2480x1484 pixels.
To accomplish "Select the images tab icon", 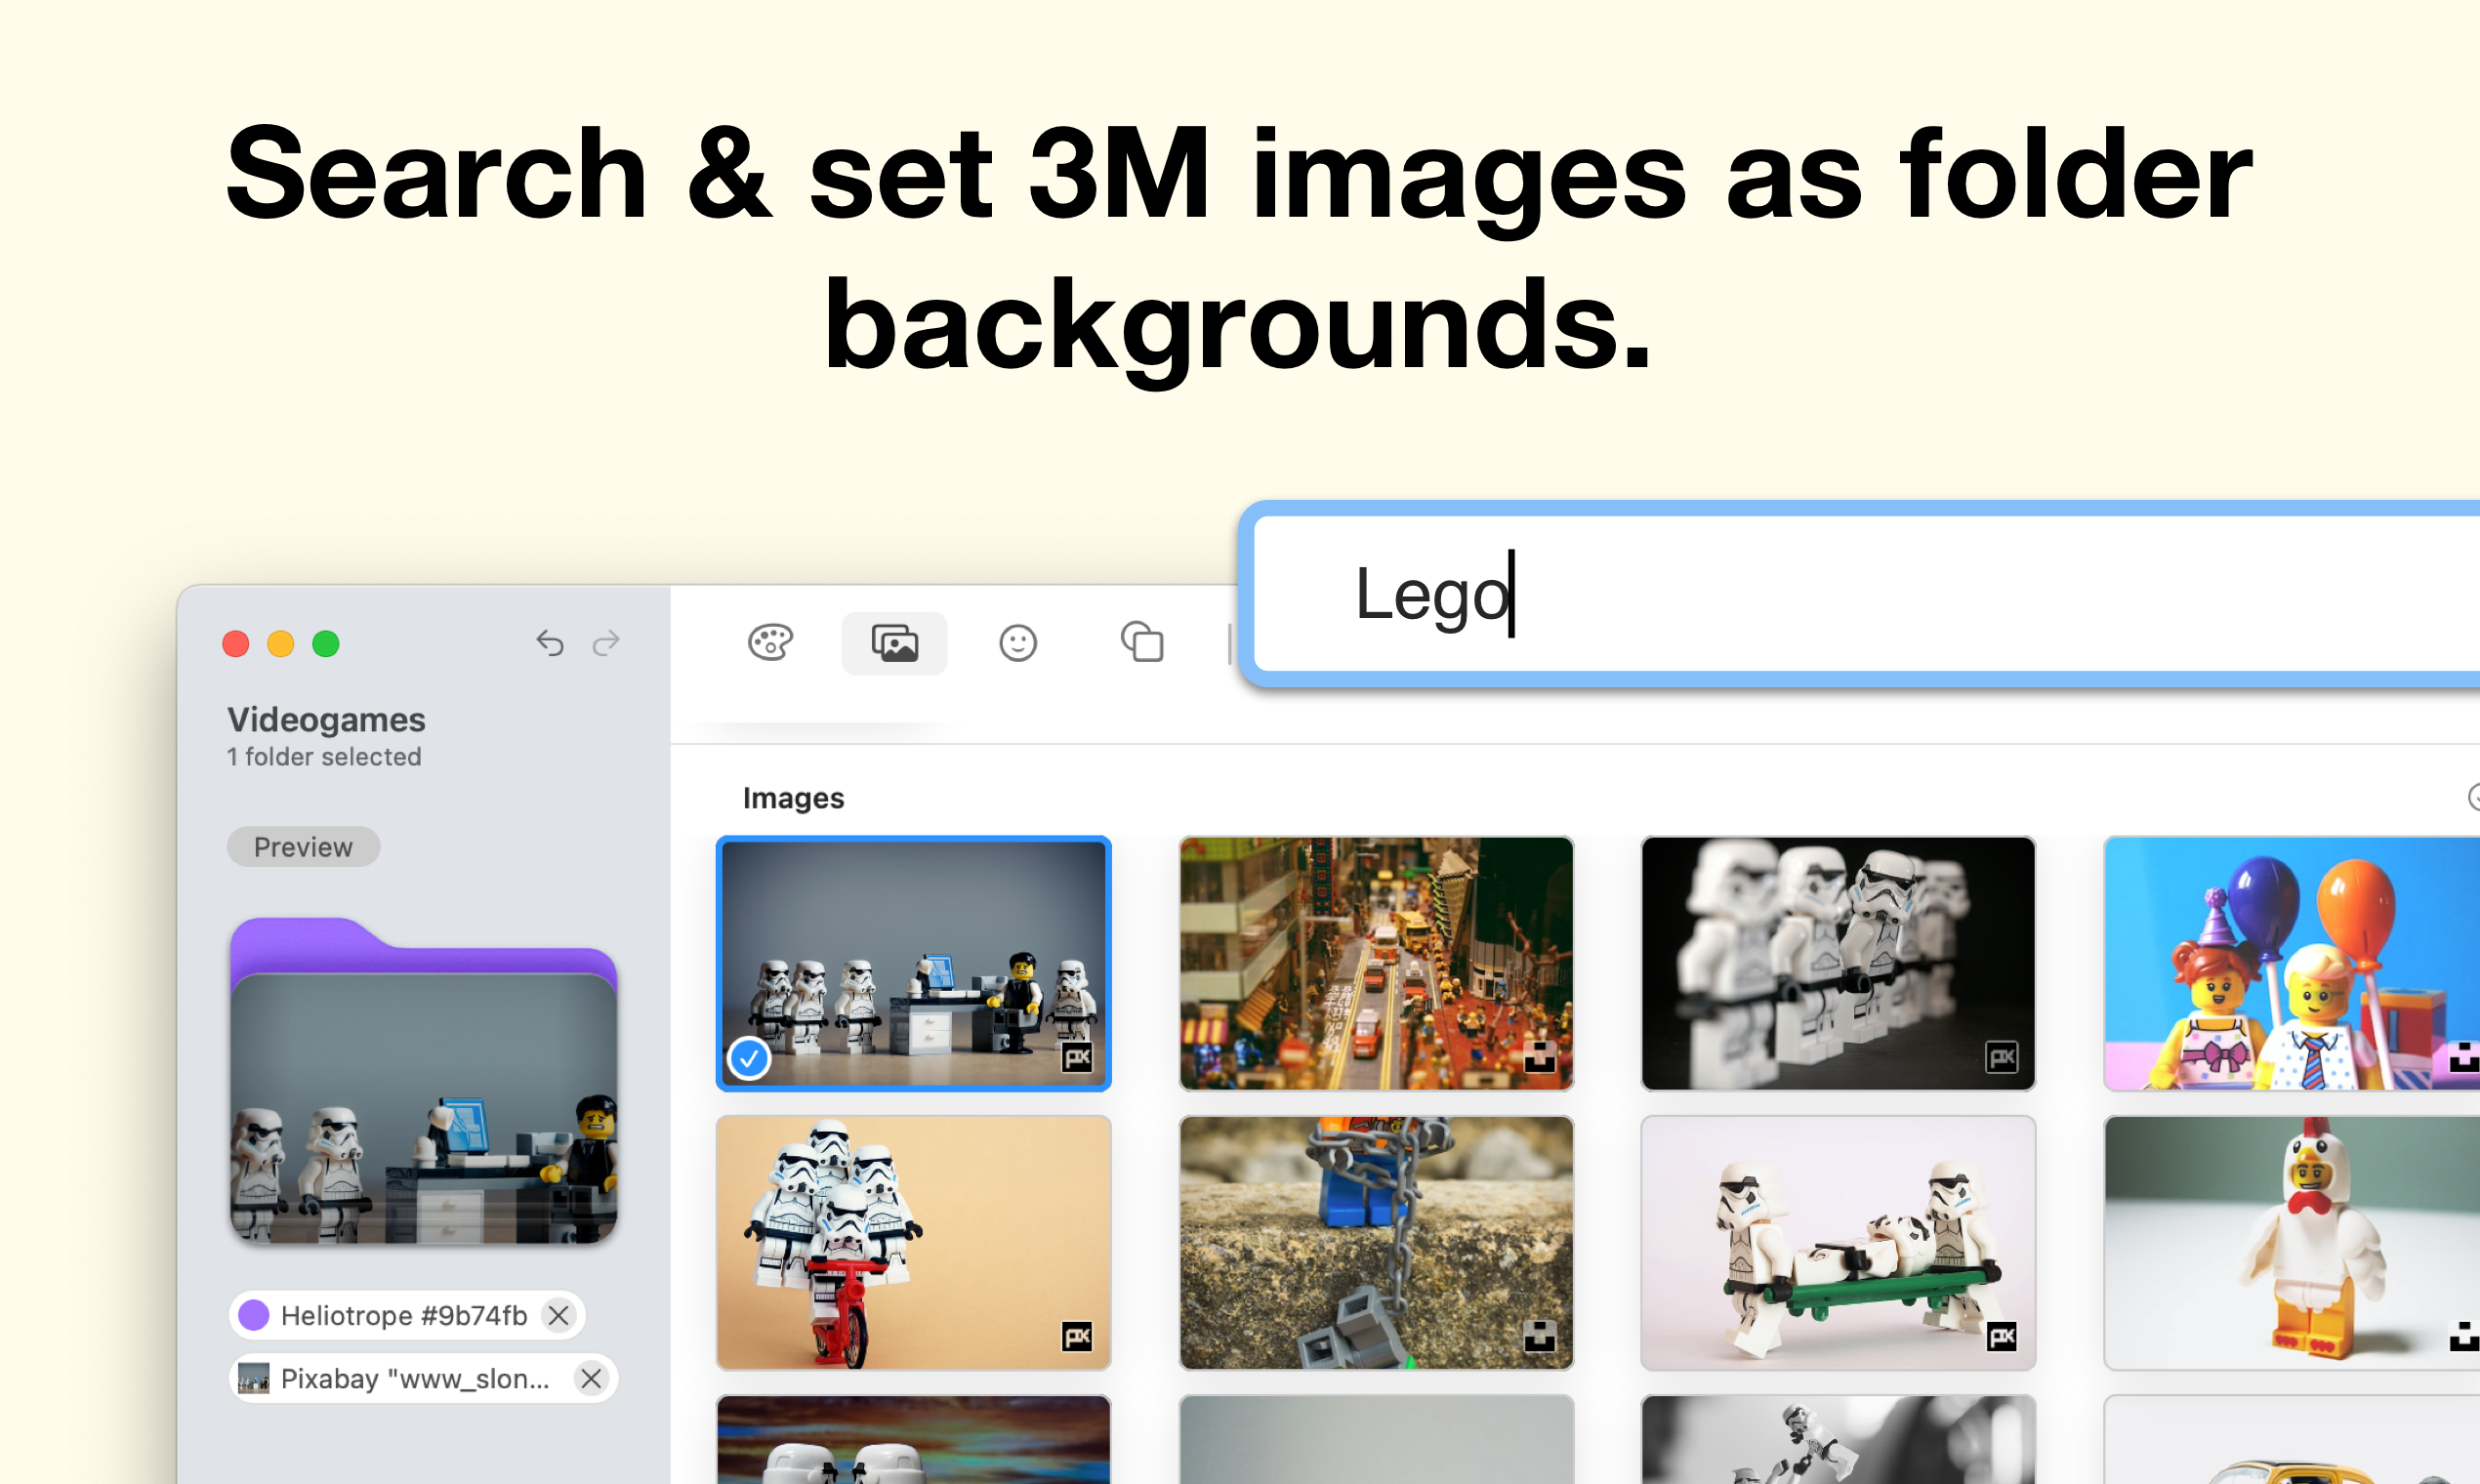I will tap(894, 643).
